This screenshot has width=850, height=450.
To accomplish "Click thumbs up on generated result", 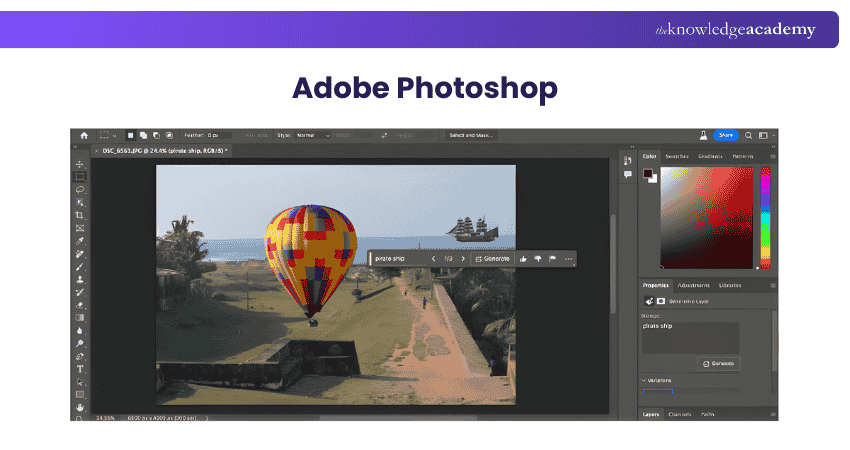I will pyautogui.click(x=523, y=259).
